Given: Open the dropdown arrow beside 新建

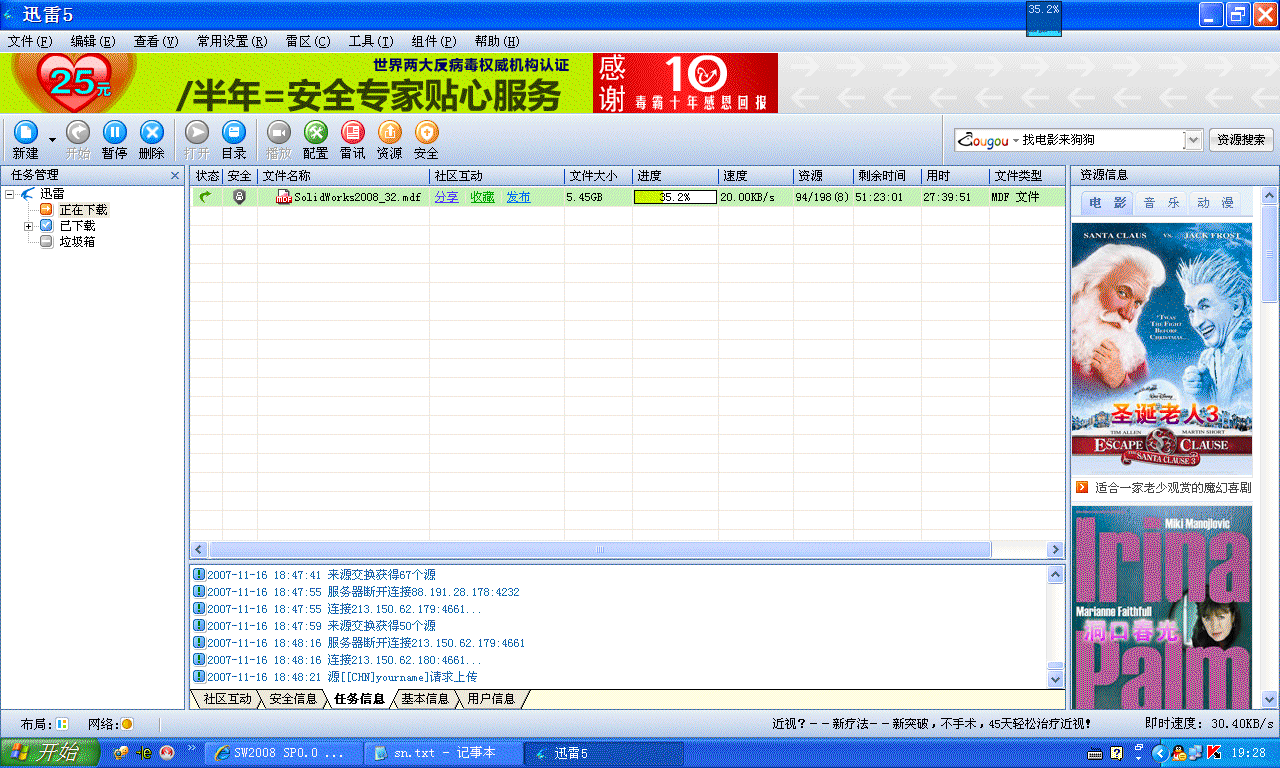Looking at the screenshot, I should (52, 141).
